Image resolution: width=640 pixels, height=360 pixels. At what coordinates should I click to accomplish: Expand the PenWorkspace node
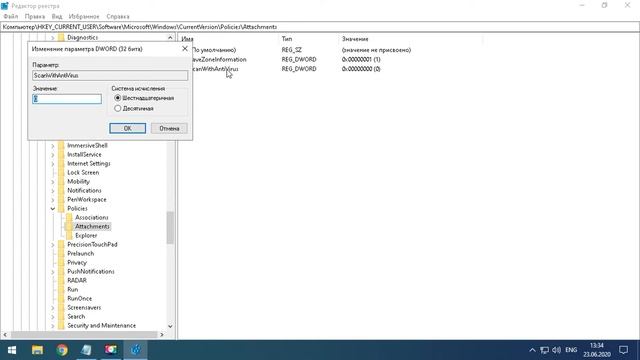click(53, 200)
